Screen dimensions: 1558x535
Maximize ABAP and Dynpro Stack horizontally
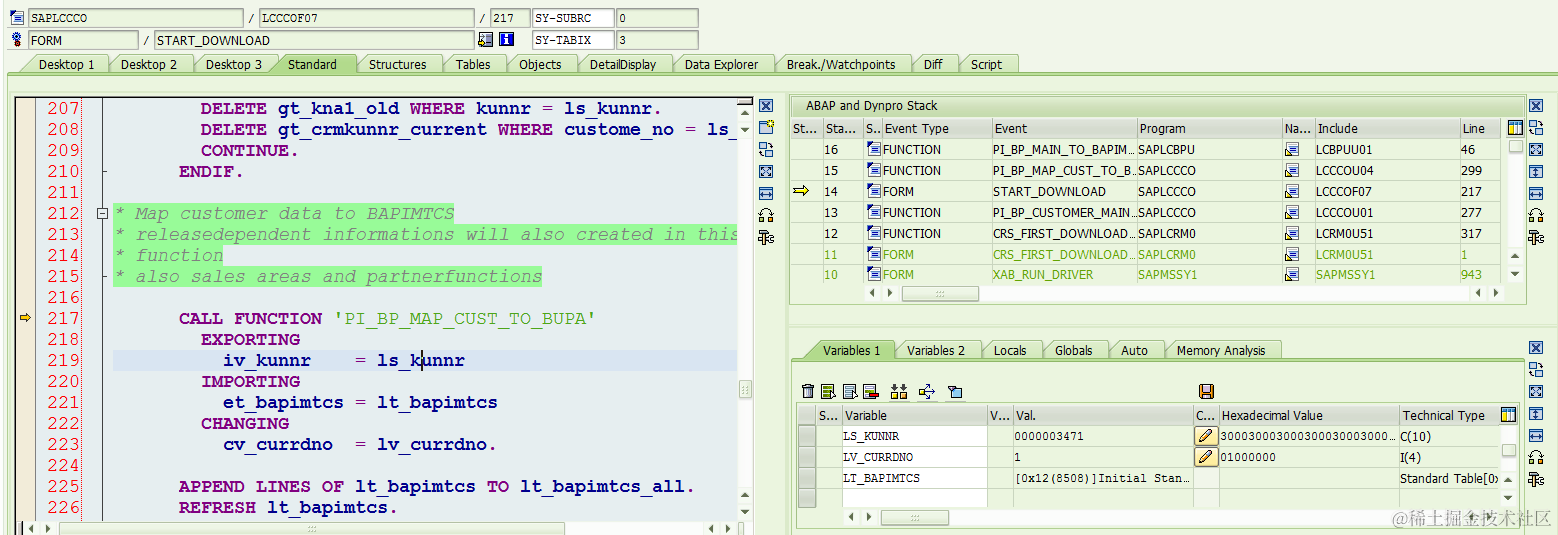click(x=1536, y=194)
